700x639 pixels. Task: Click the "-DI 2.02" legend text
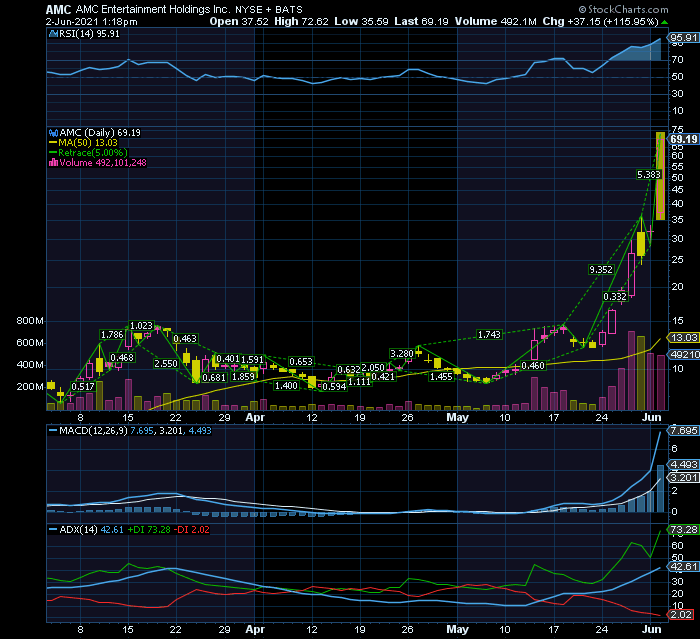(192, 530)
